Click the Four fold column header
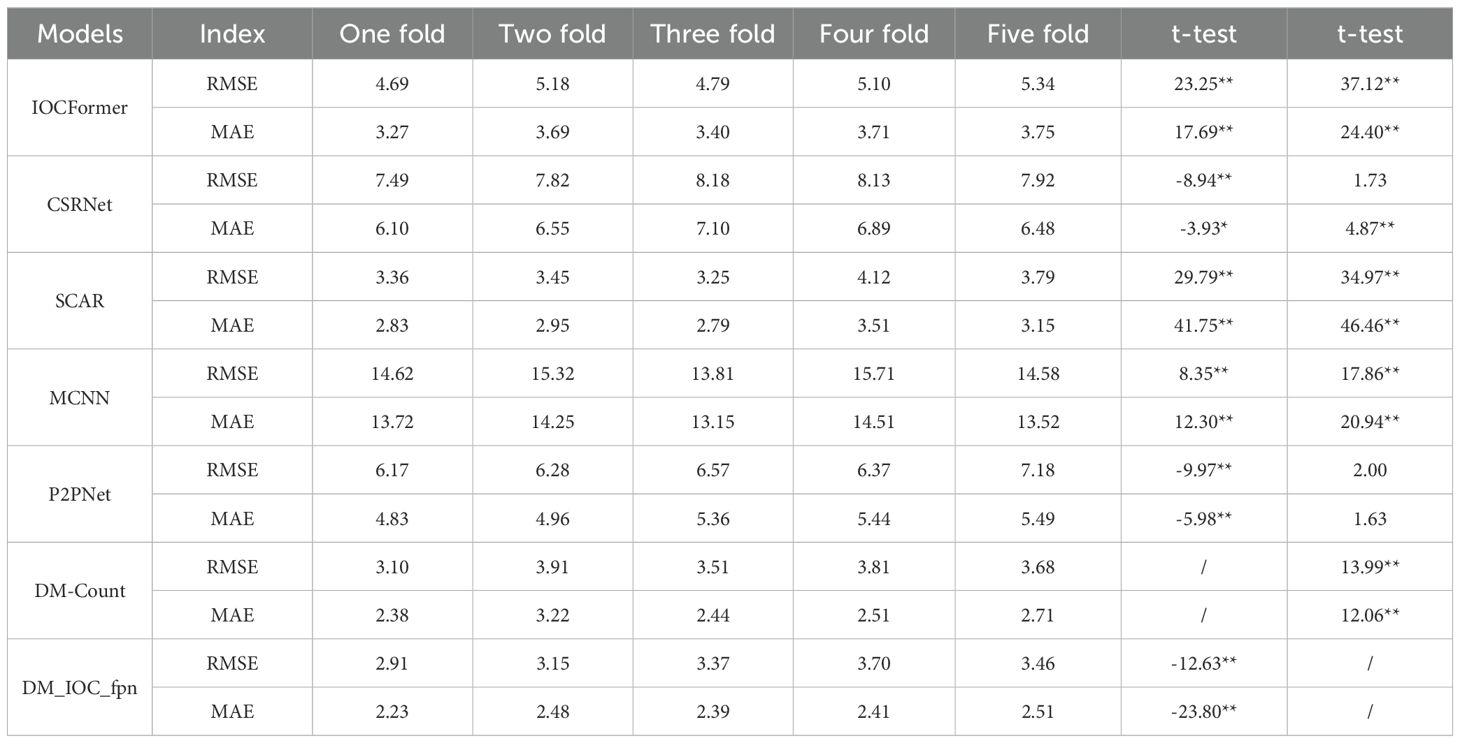The height and width of the screenshot is (743, 1460). [x=874, y=34]
